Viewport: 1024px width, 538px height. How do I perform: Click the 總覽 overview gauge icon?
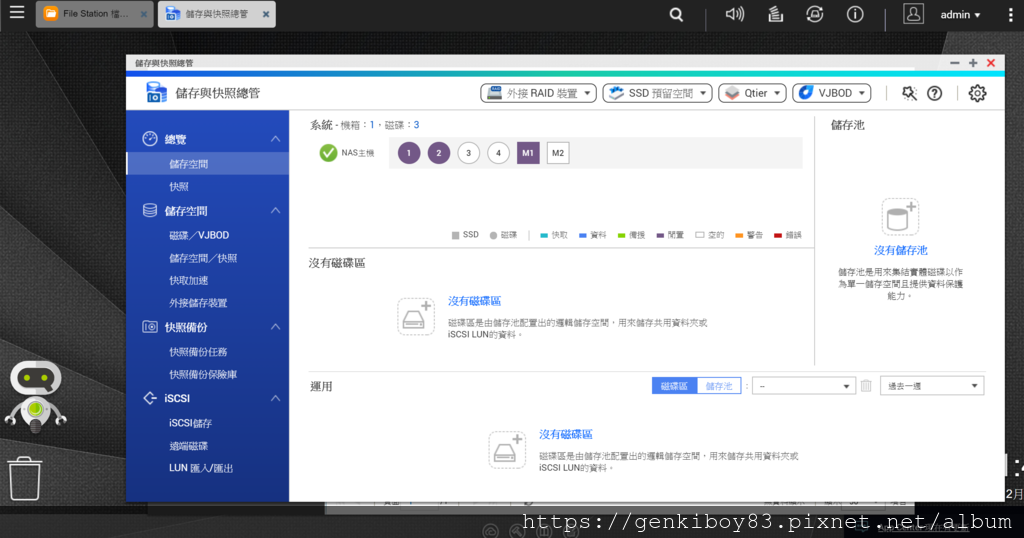pos(150,138)
